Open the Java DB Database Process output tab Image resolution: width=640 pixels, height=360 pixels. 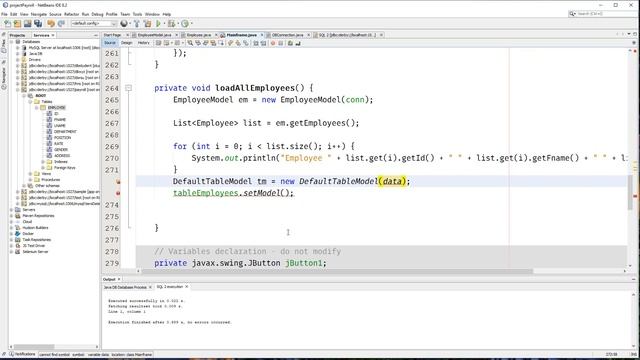125,287
